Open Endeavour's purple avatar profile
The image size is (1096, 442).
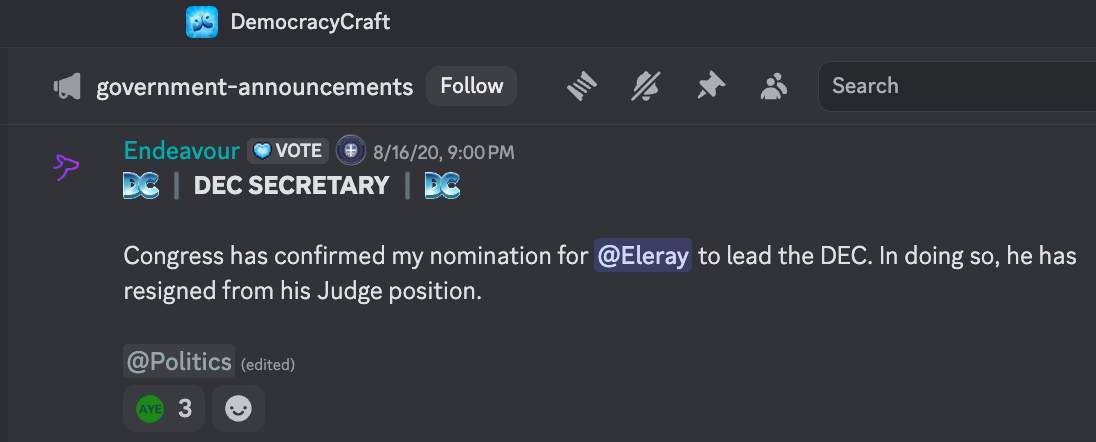pyautogui.click(x=66, y=167)
